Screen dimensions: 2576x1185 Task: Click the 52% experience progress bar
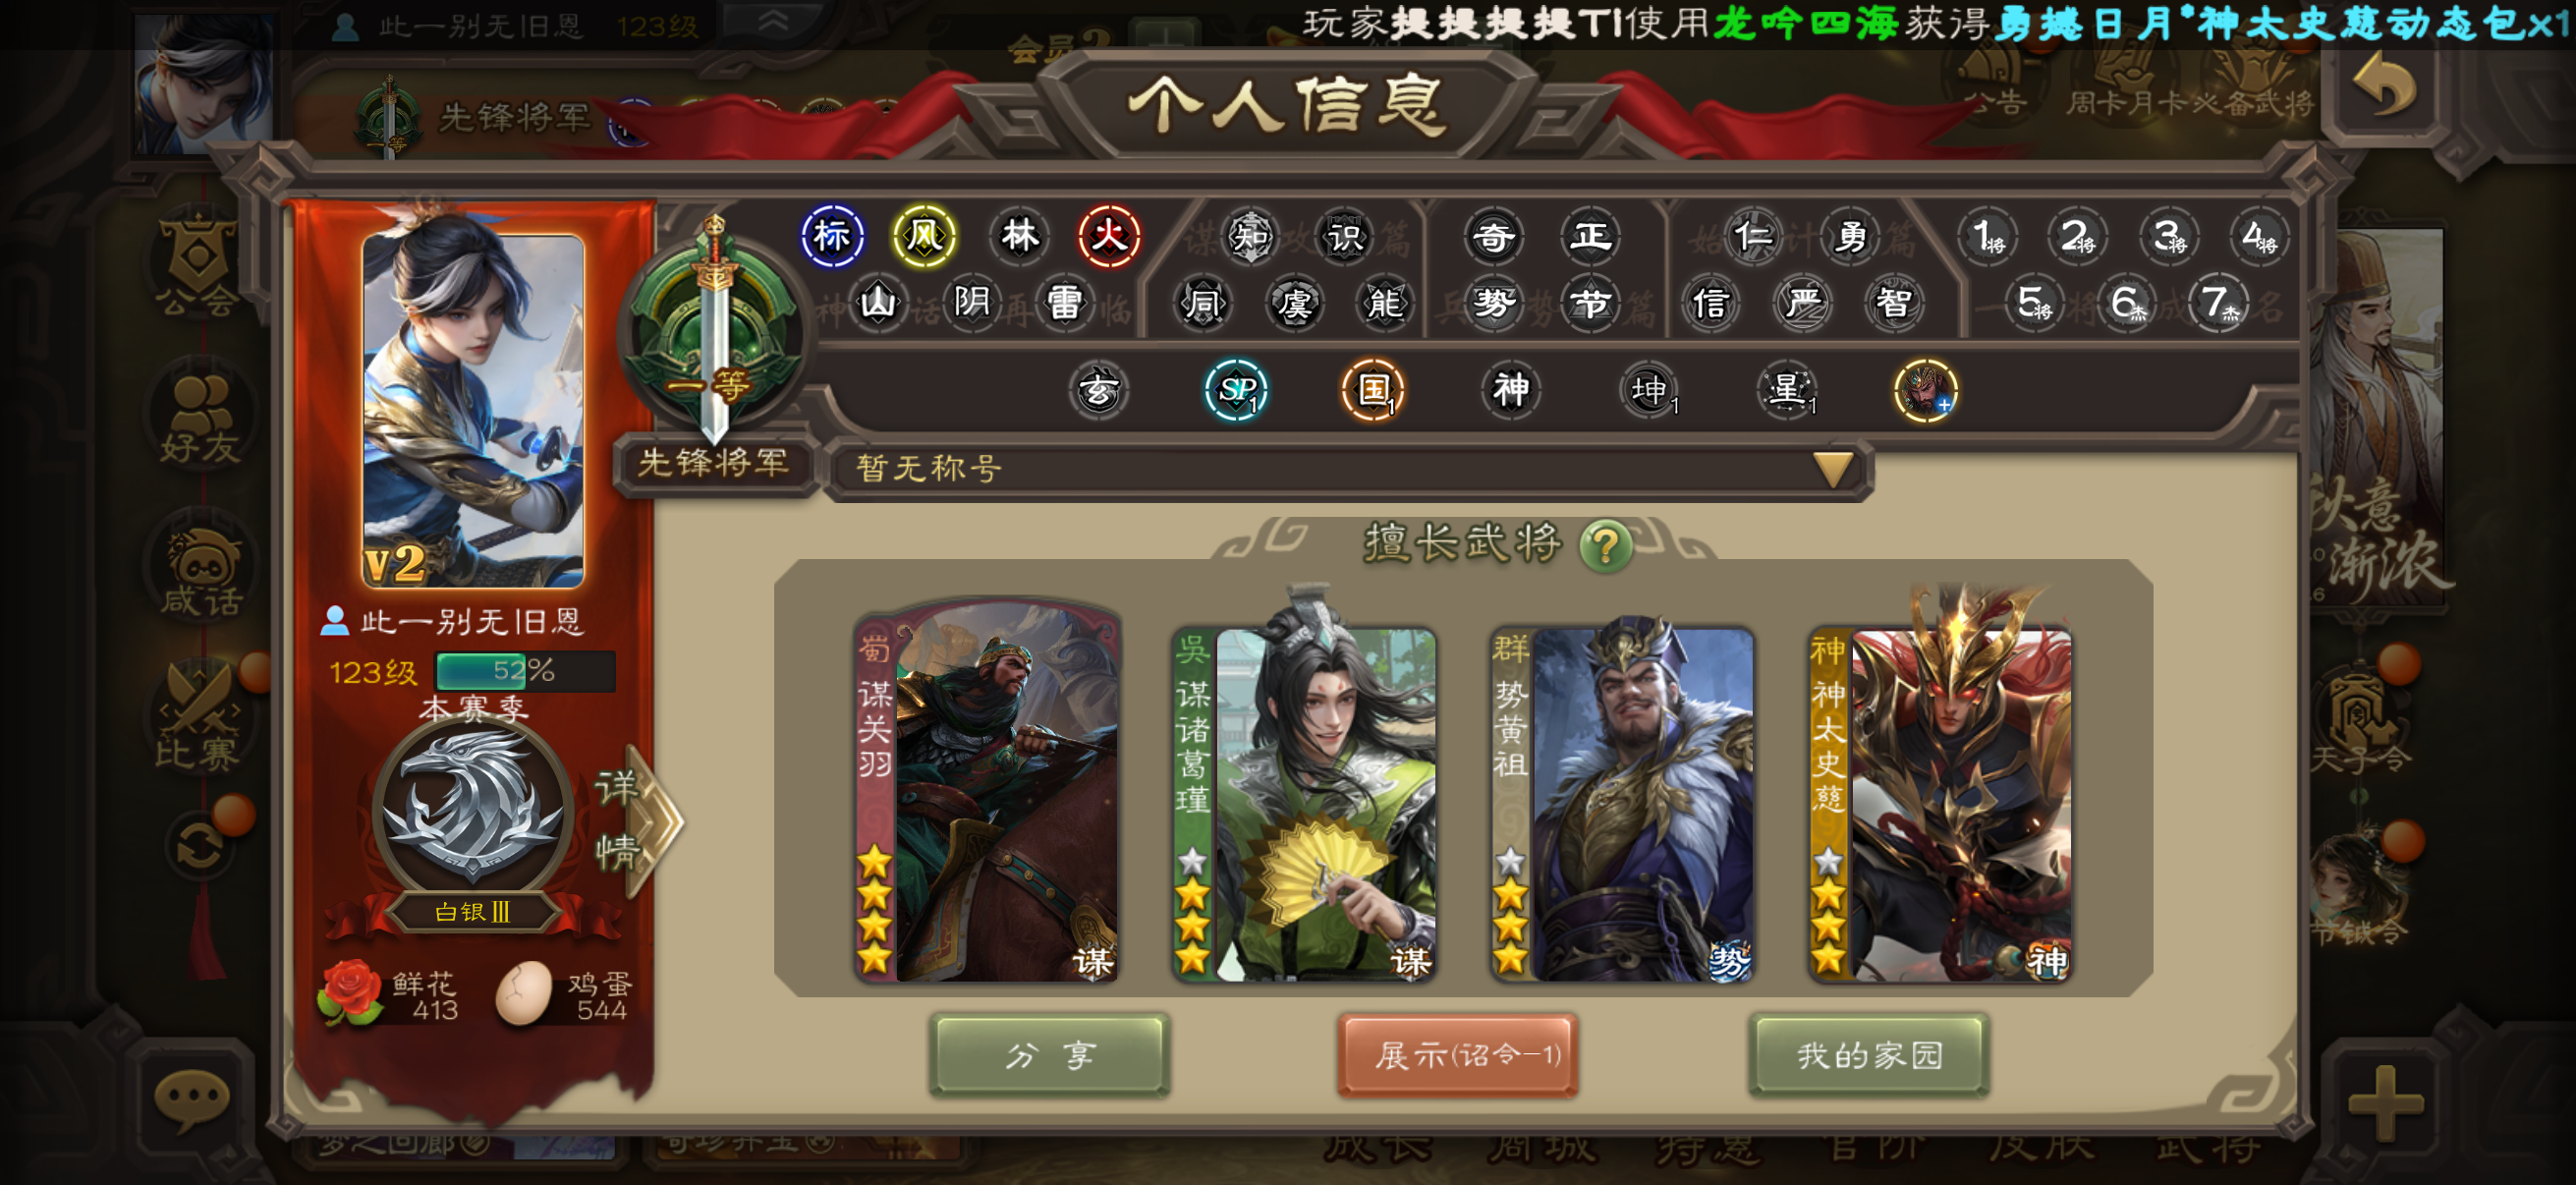pos(525,671)
